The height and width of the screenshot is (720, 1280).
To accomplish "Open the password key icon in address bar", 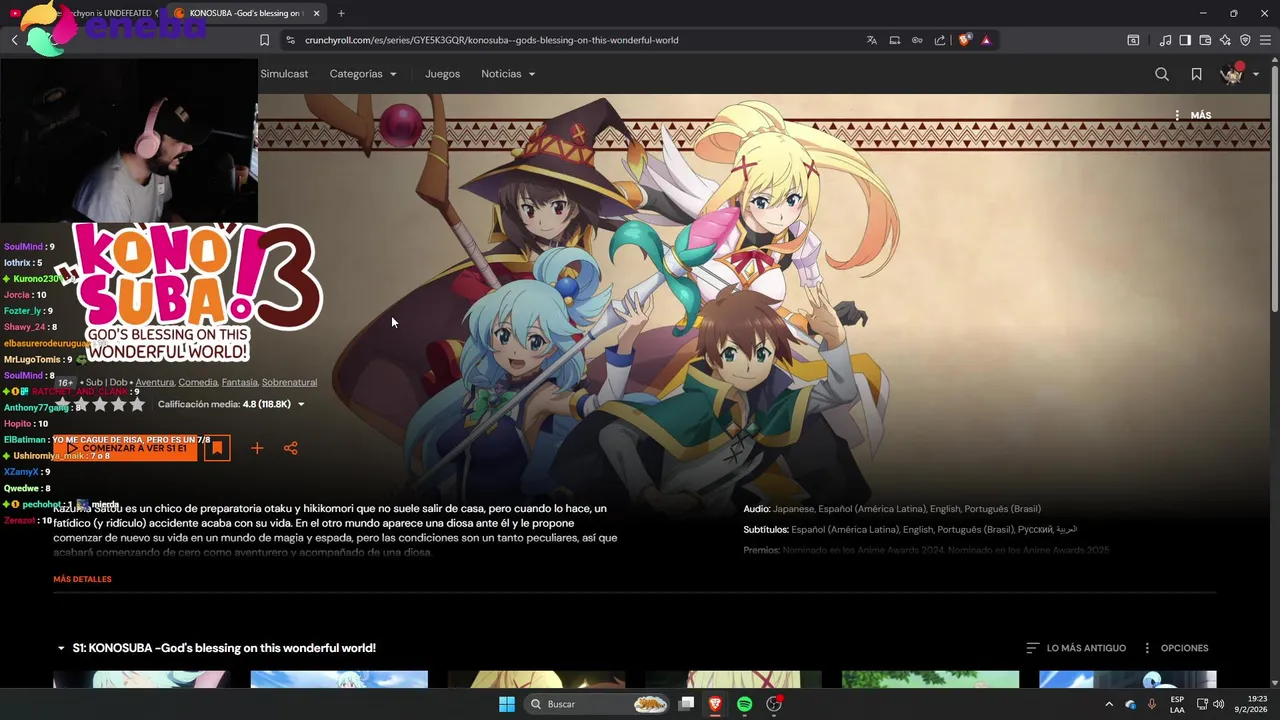I will (x=917, y=40).
